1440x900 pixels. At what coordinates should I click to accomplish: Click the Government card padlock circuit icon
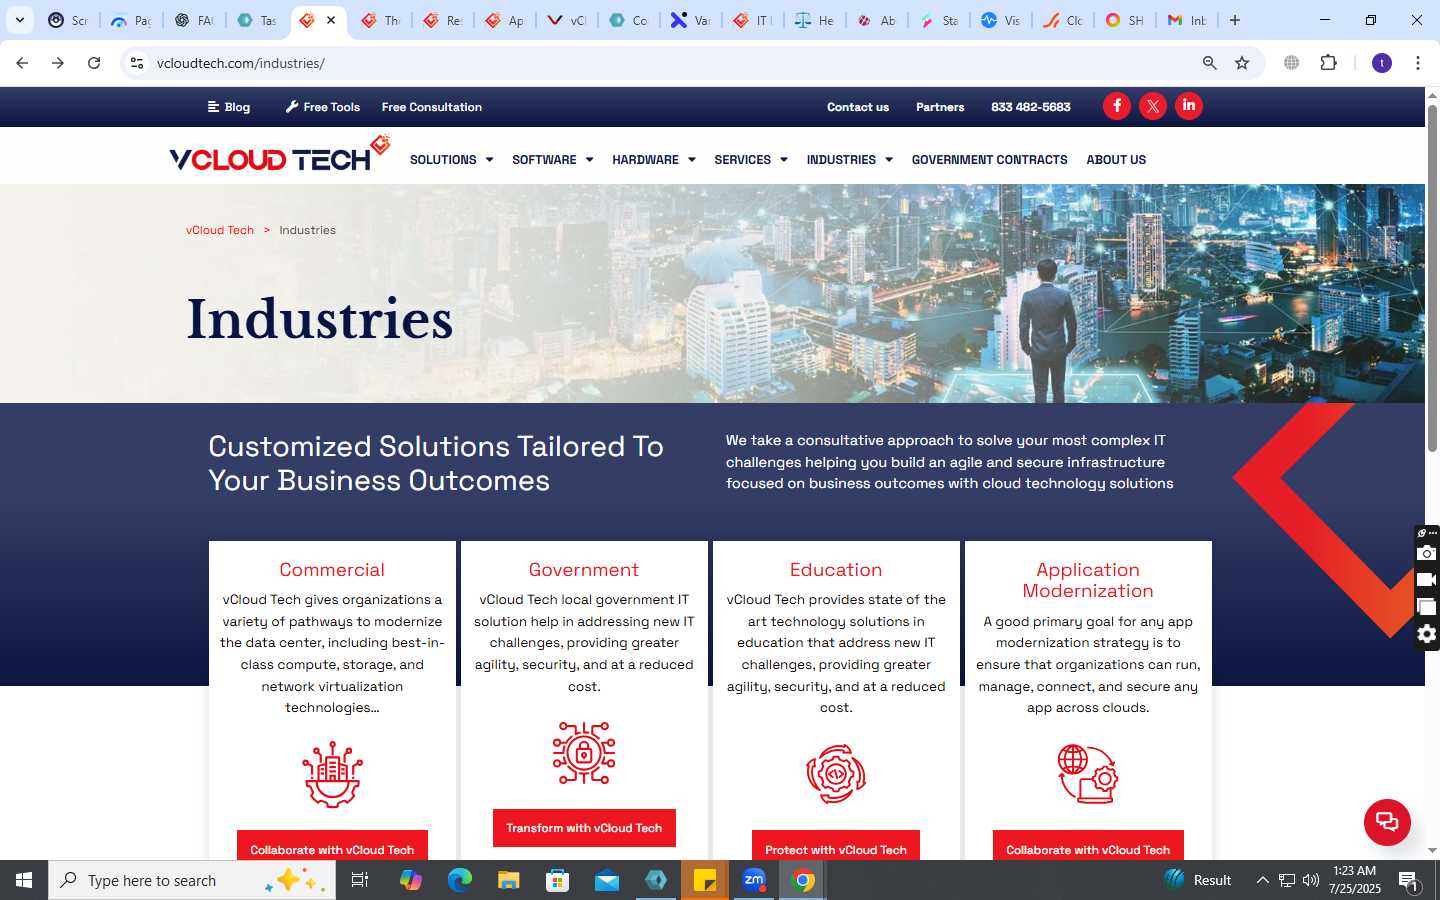(x=584, y=753)
